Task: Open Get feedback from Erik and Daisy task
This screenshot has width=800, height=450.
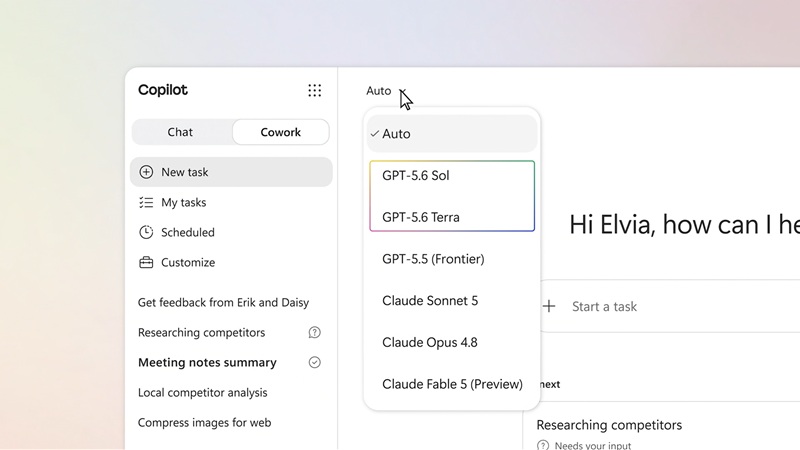Action: [223, 303]
